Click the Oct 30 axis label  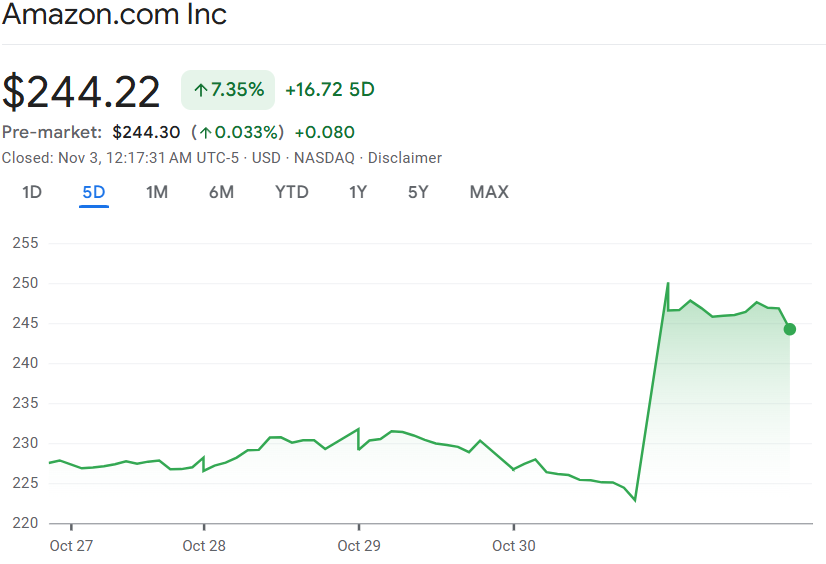pyautogui.click(x=513, y=546)
